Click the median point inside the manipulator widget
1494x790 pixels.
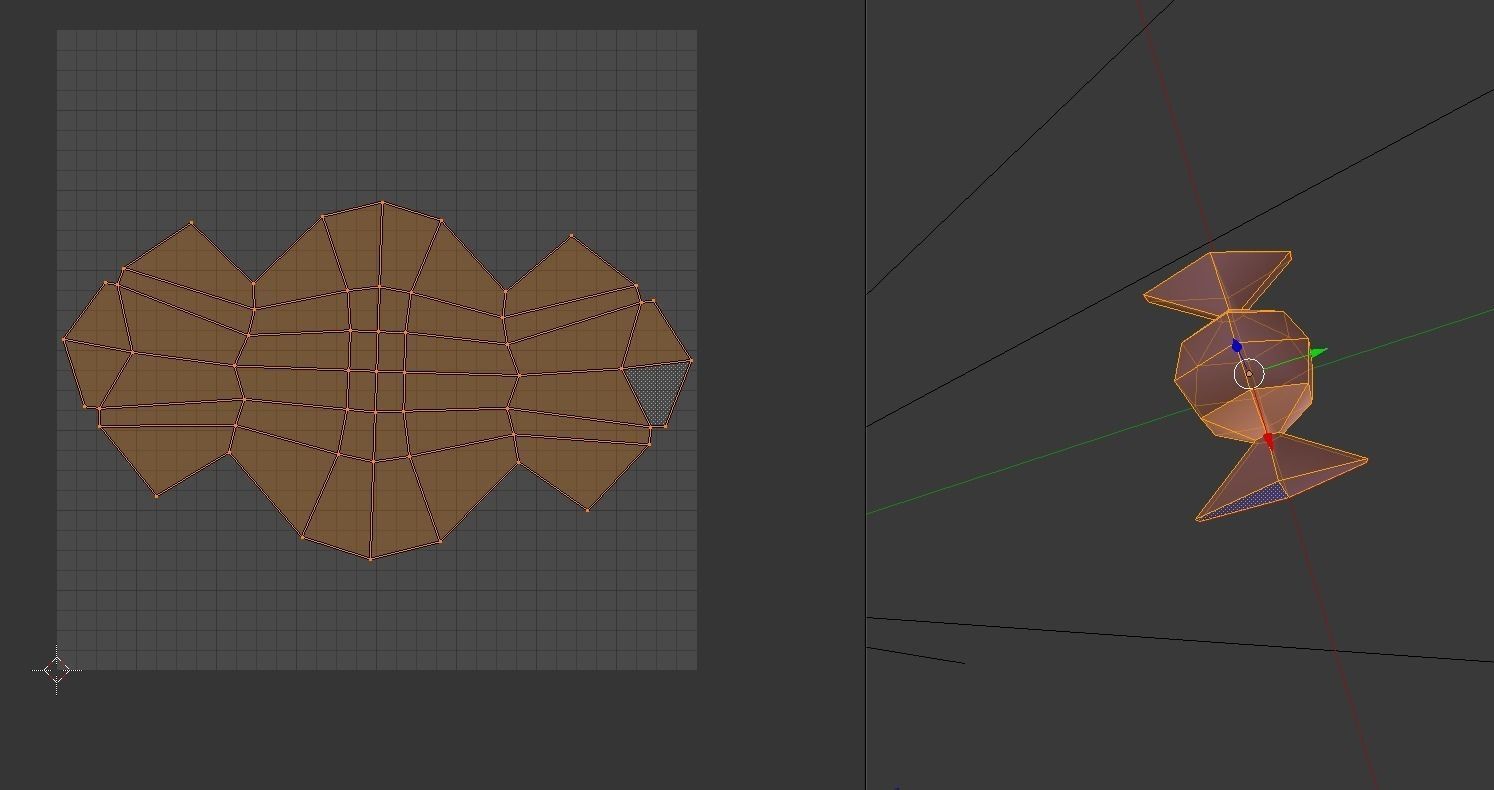(1250, 374)
